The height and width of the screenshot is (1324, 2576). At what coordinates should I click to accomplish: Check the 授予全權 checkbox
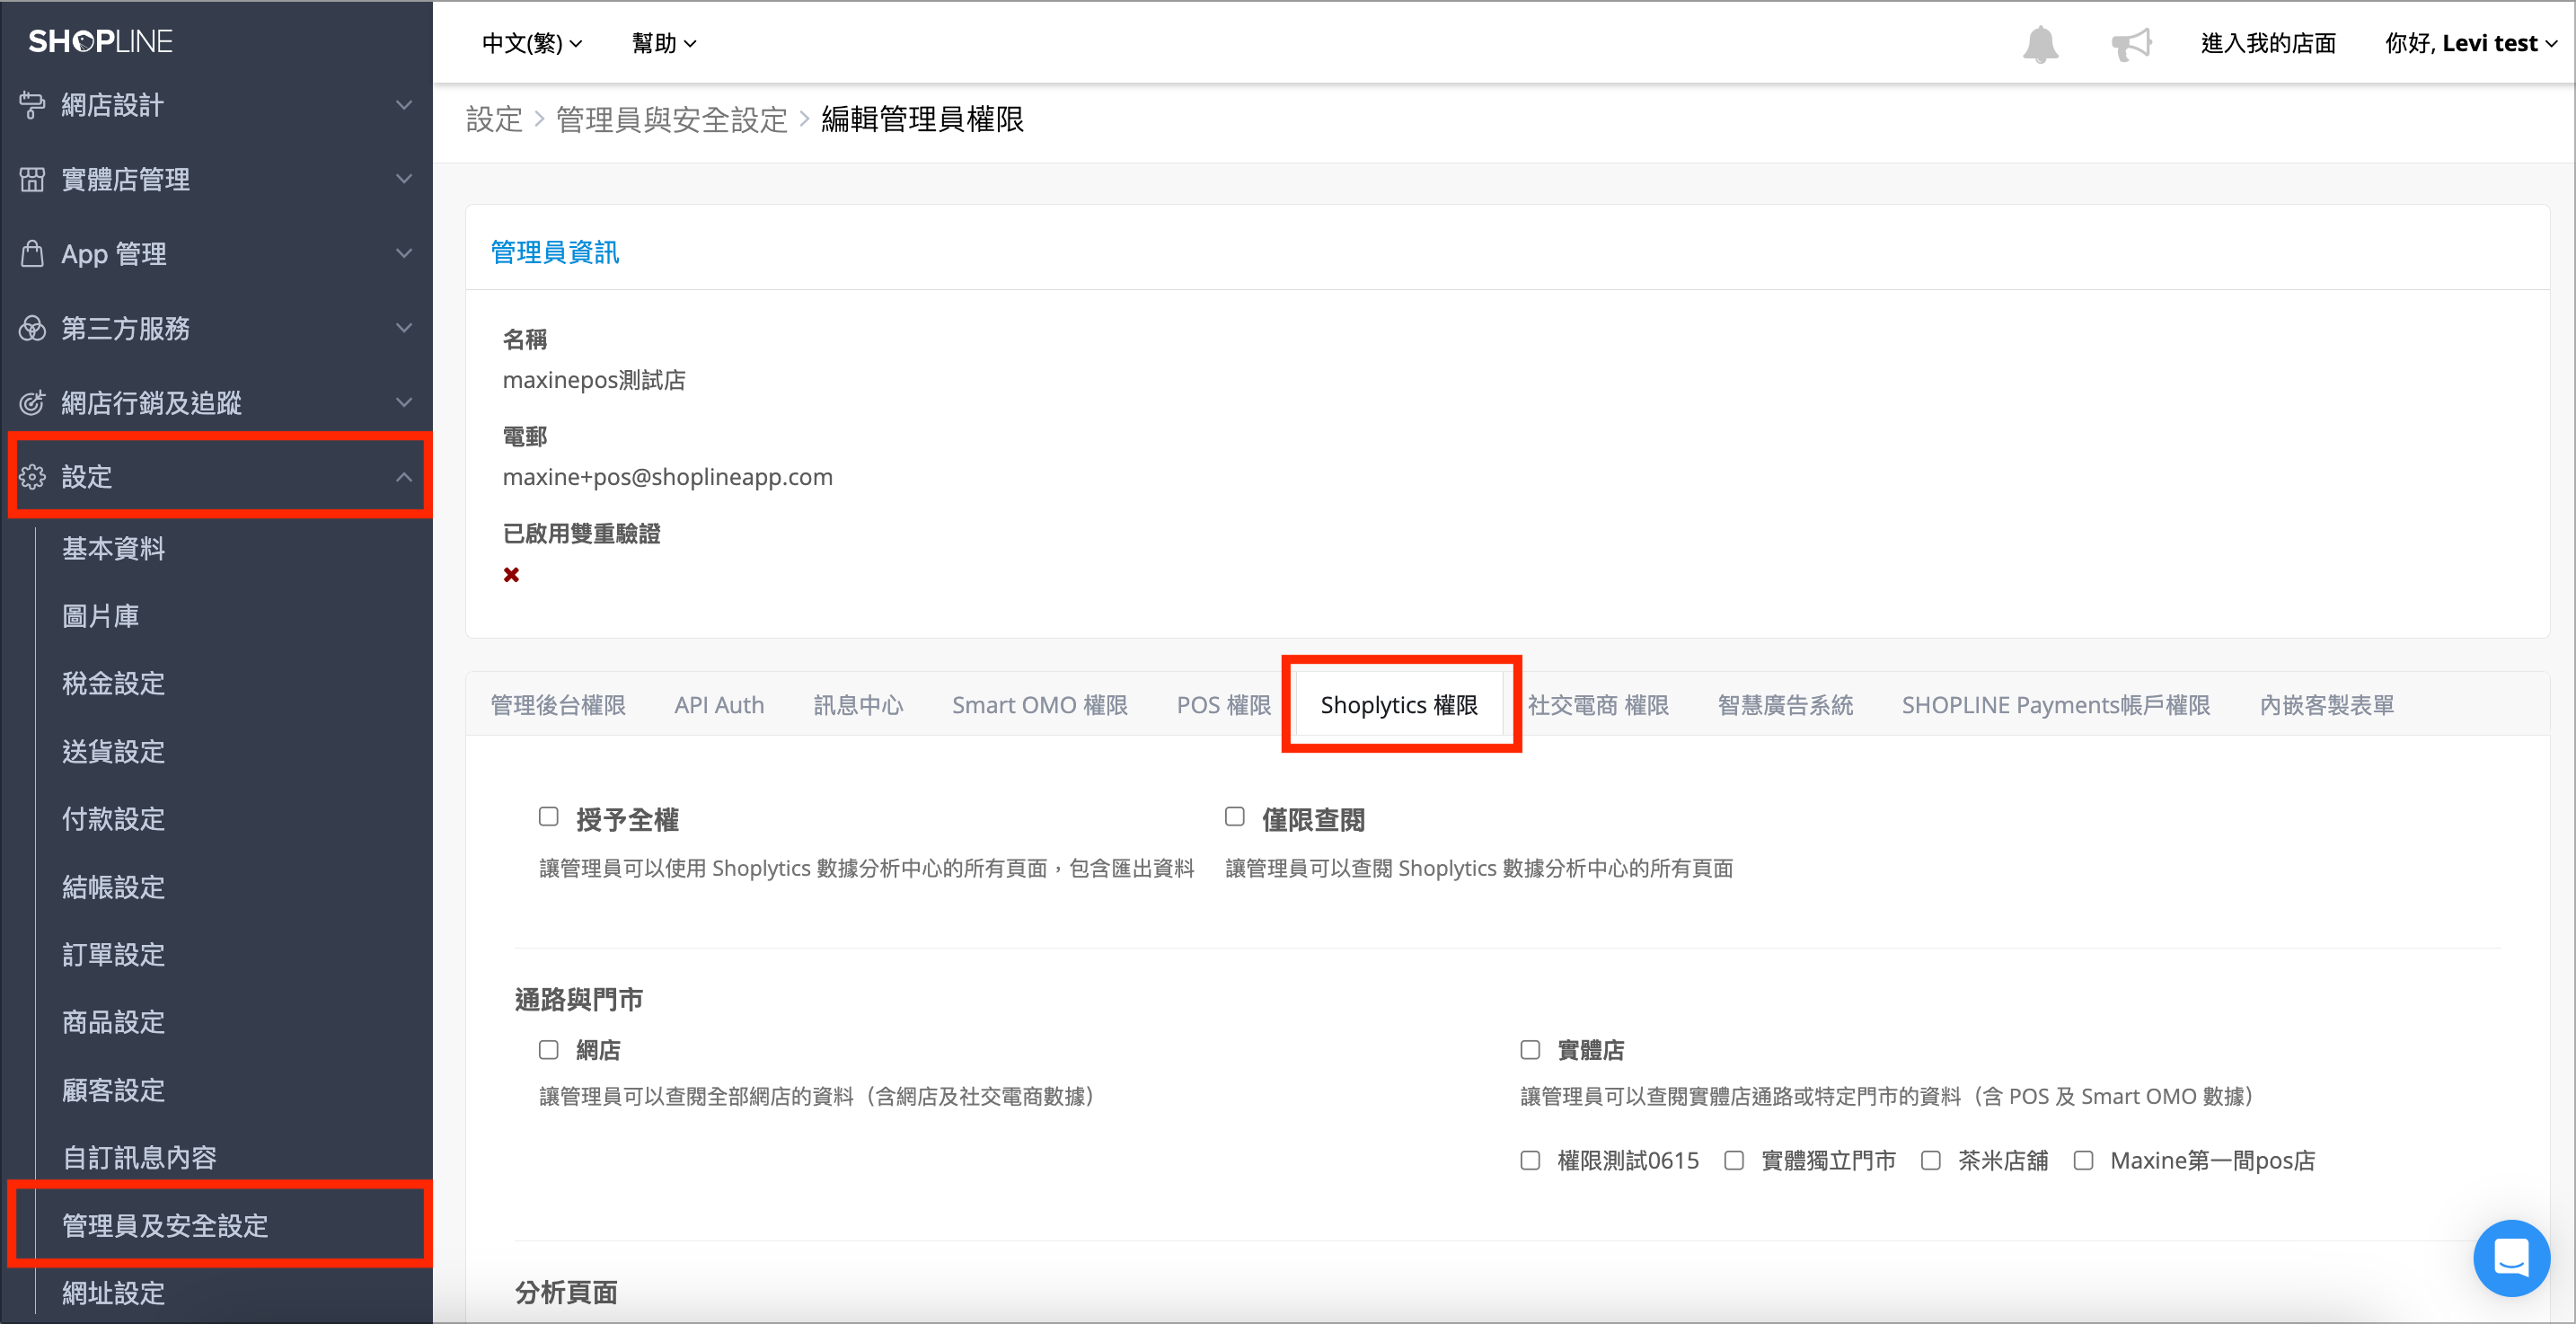click(548, 817)
